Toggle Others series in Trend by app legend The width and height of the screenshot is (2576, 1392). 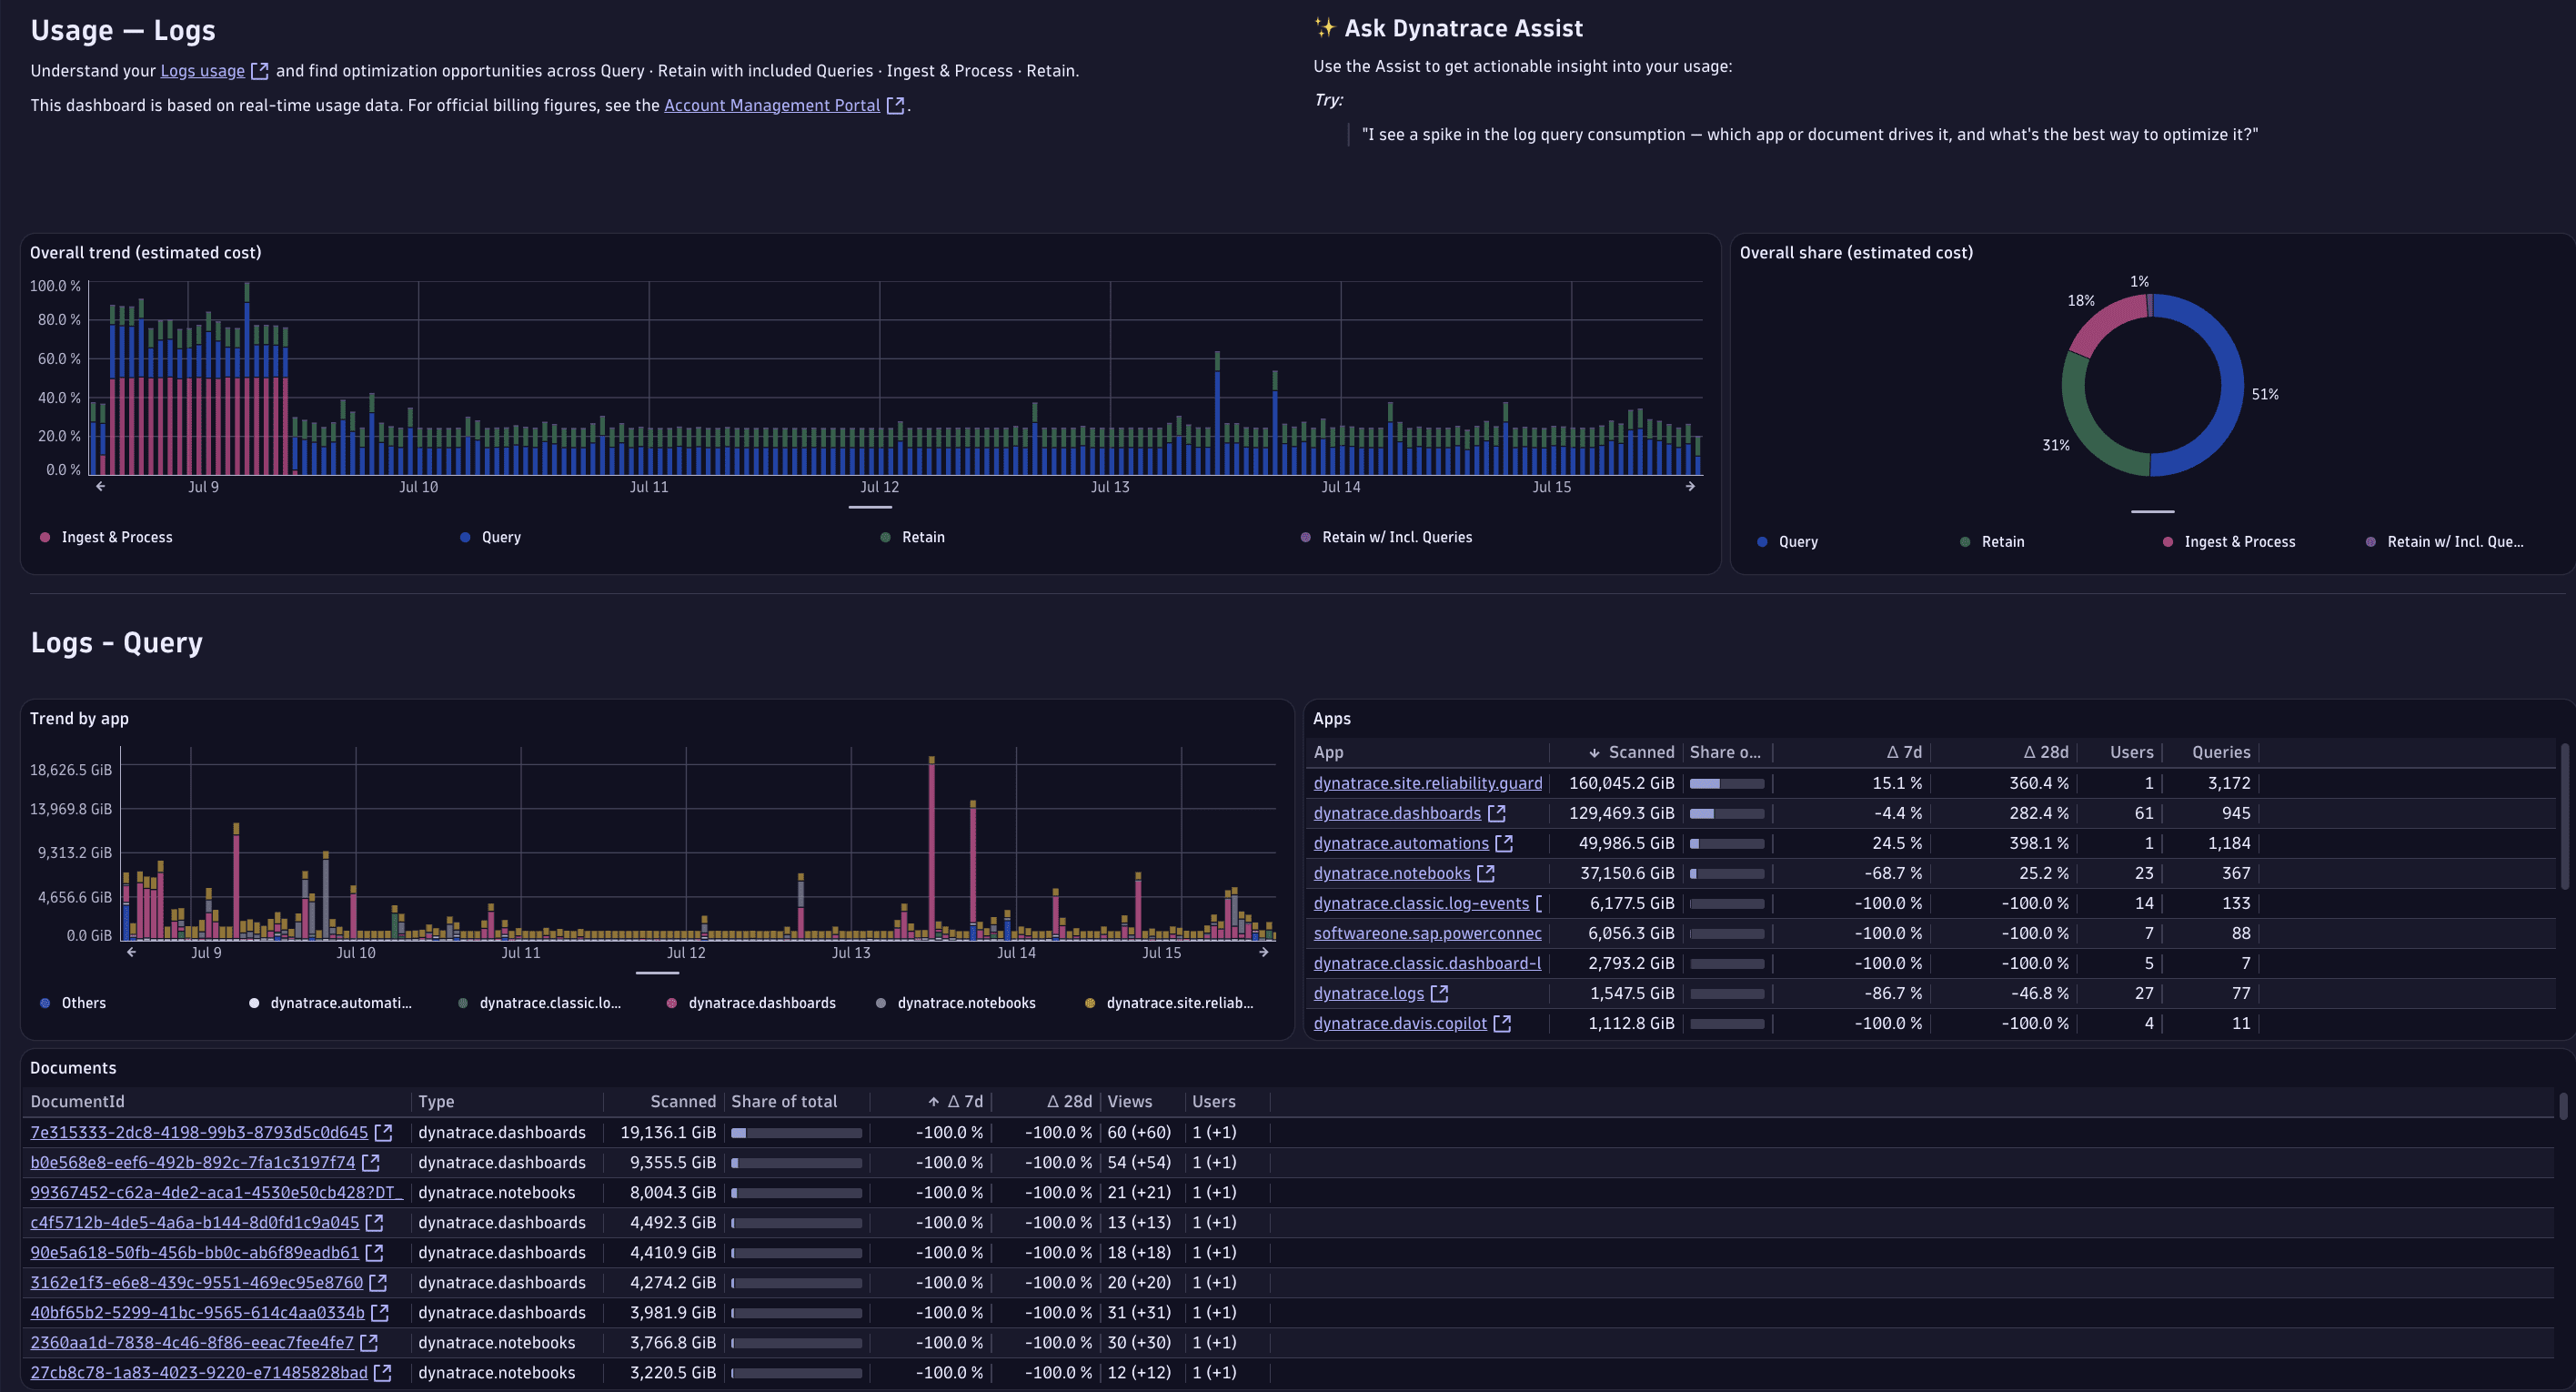click(x=72, y=1003)
